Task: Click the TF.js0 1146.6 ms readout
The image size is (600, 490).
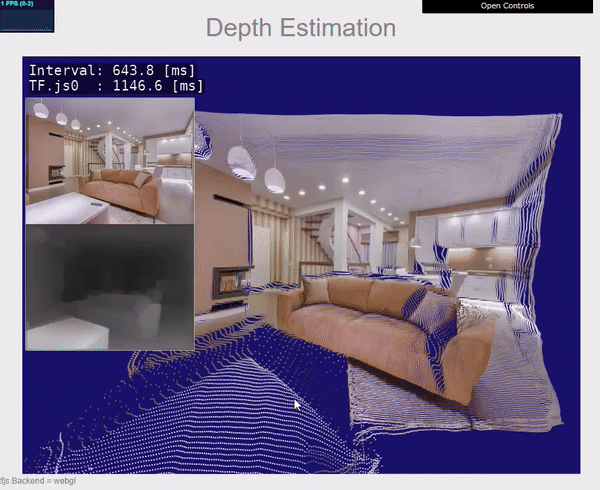Action: [116, 86]
